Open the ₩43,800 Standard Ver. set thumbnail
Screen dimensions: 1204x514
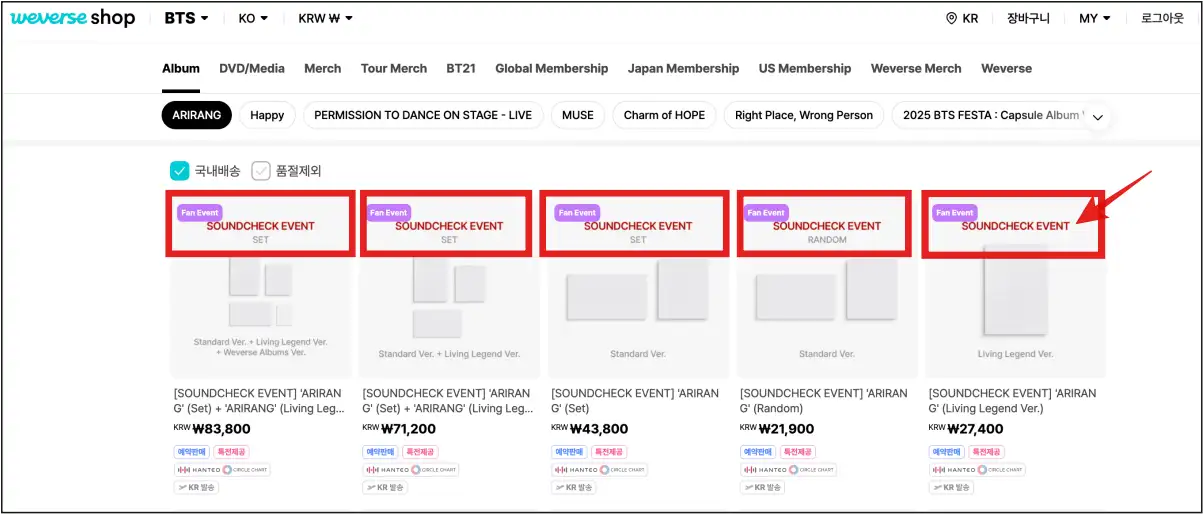(x=638, y=285)
